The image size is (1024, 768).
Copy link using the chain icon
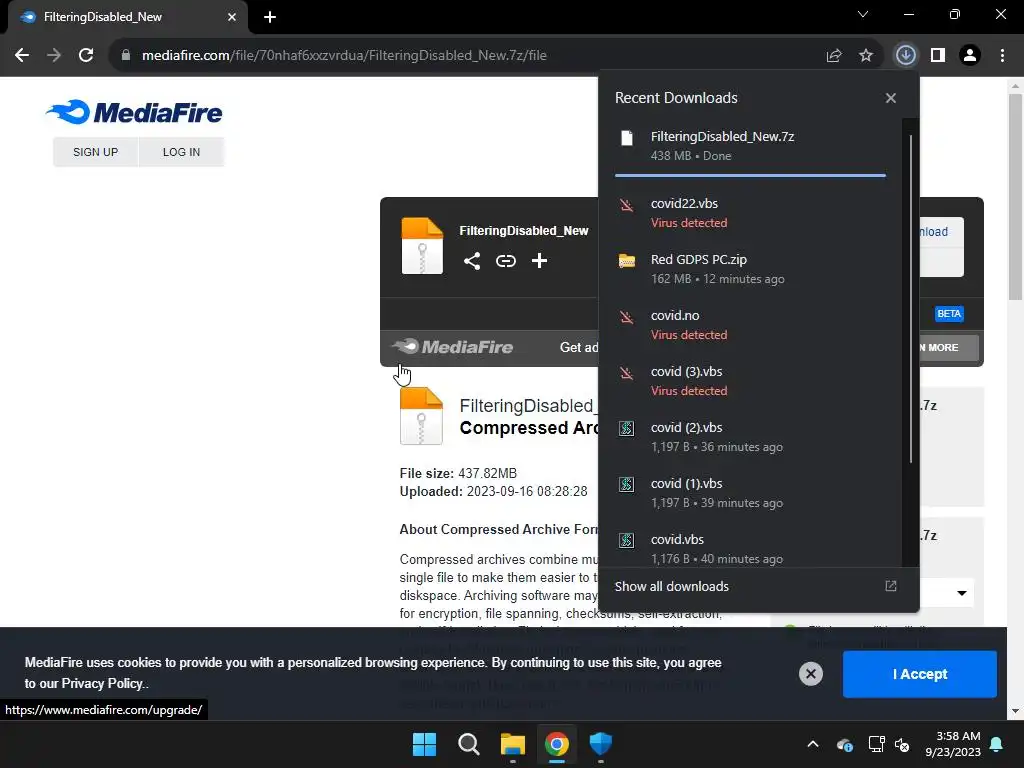pyautogui.click(x=505, y=261)
